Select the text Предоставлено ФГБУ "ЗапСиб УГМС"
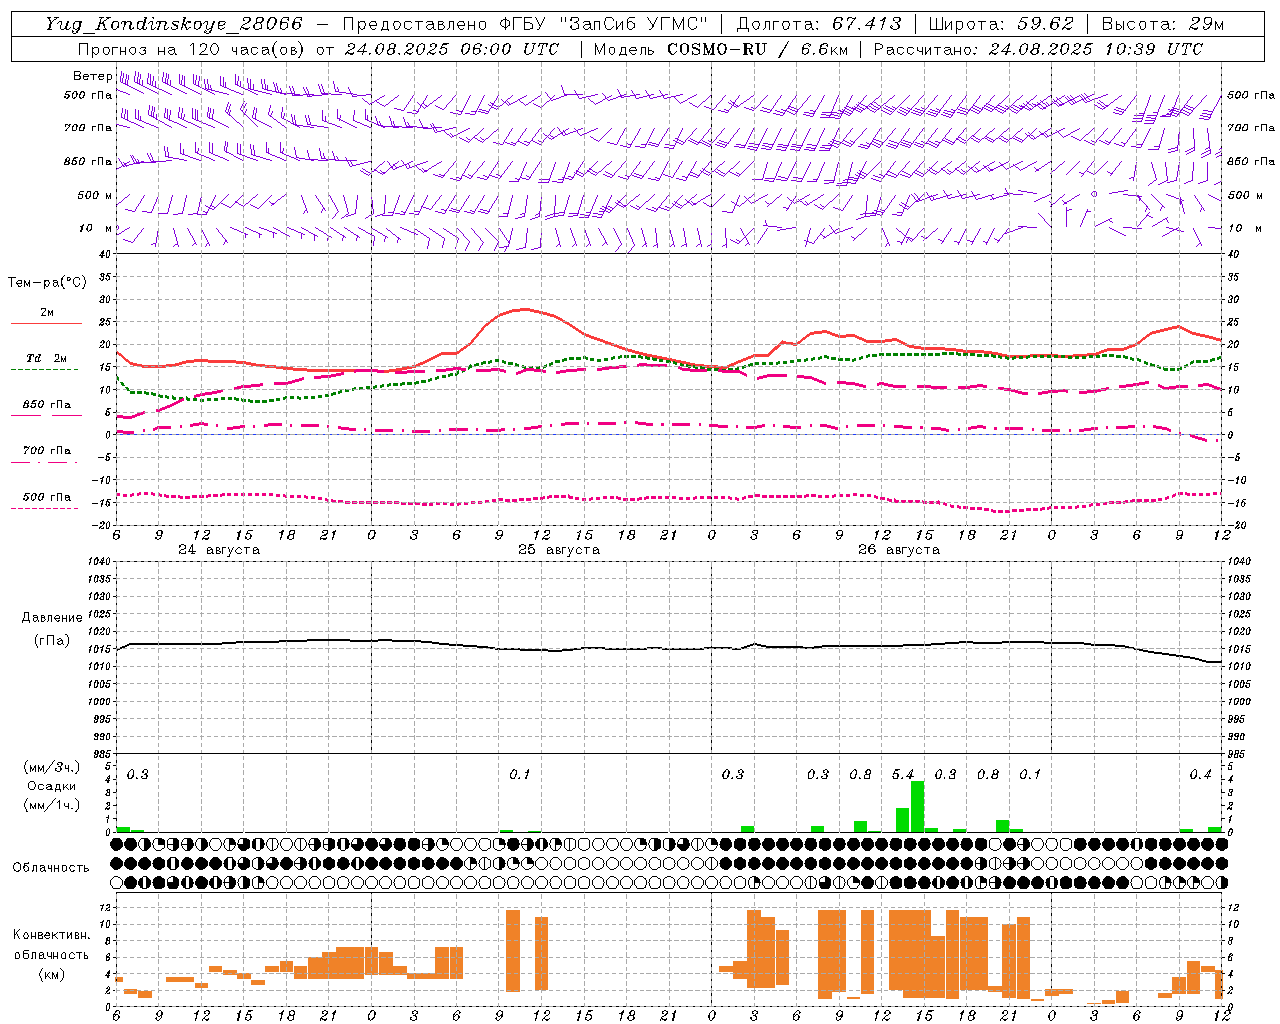Image resolution: width=1280 pixels, height=1024 pixels. 526,24
